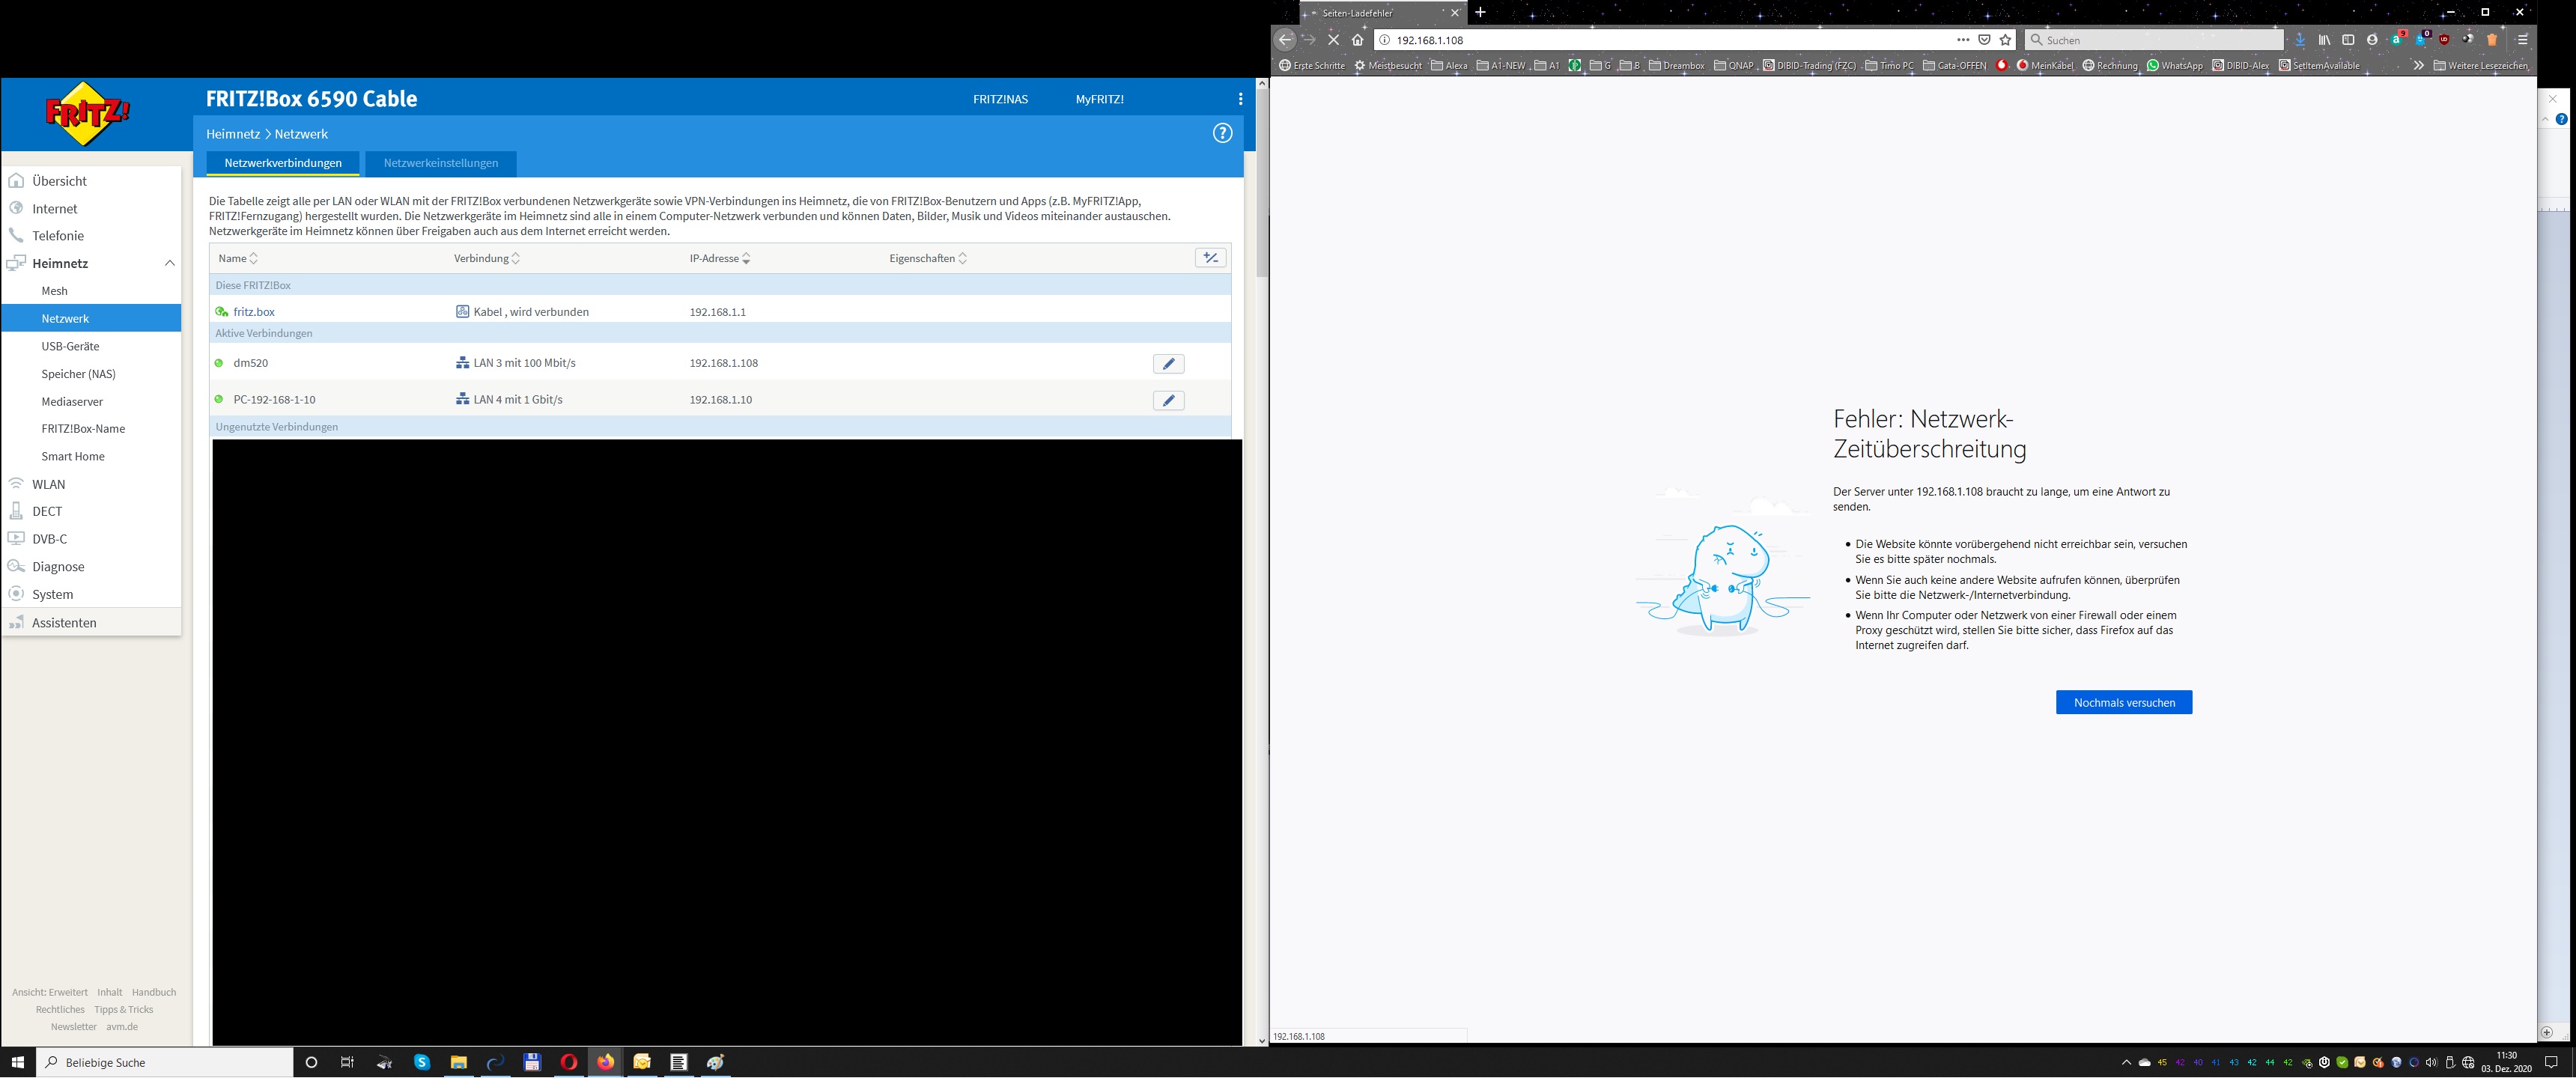Collapse the Heimnetz menu section

click(x=169, y=263)
